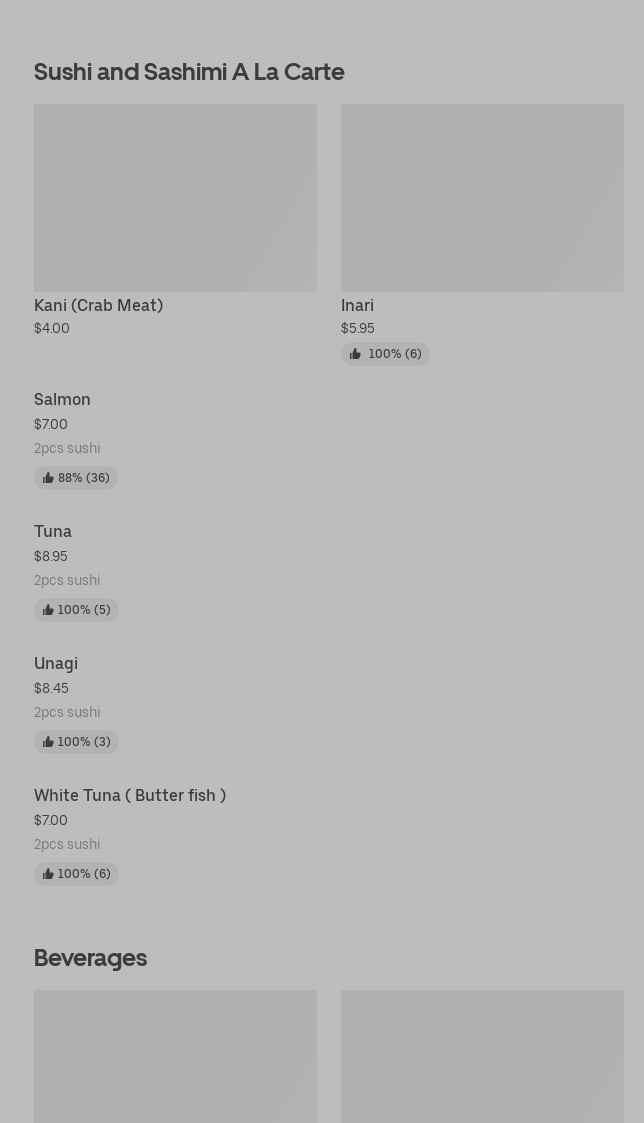Open the Inari menu item

357,305
